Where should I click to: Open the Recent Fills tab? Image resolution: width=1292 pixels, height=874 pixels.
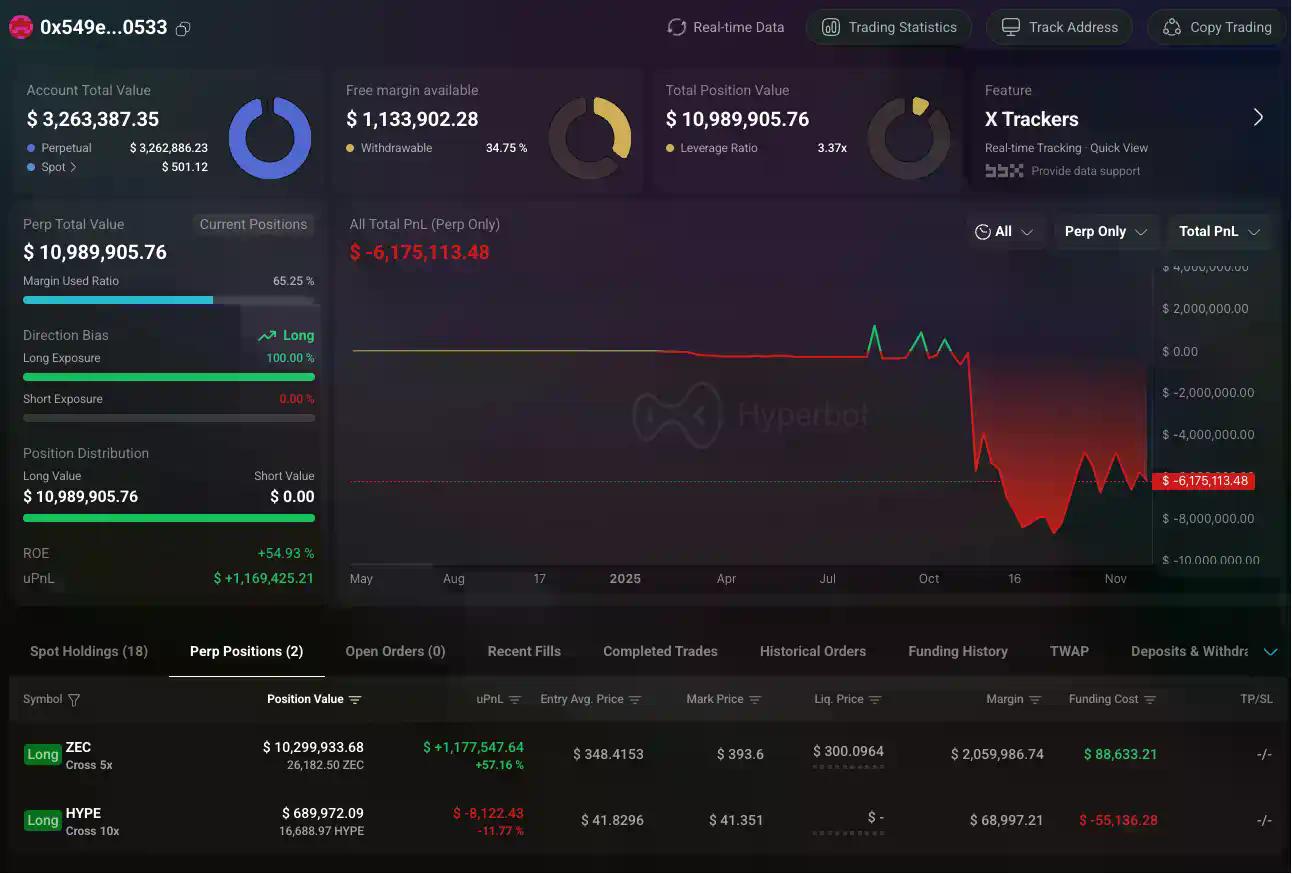[x=524, y=652]
